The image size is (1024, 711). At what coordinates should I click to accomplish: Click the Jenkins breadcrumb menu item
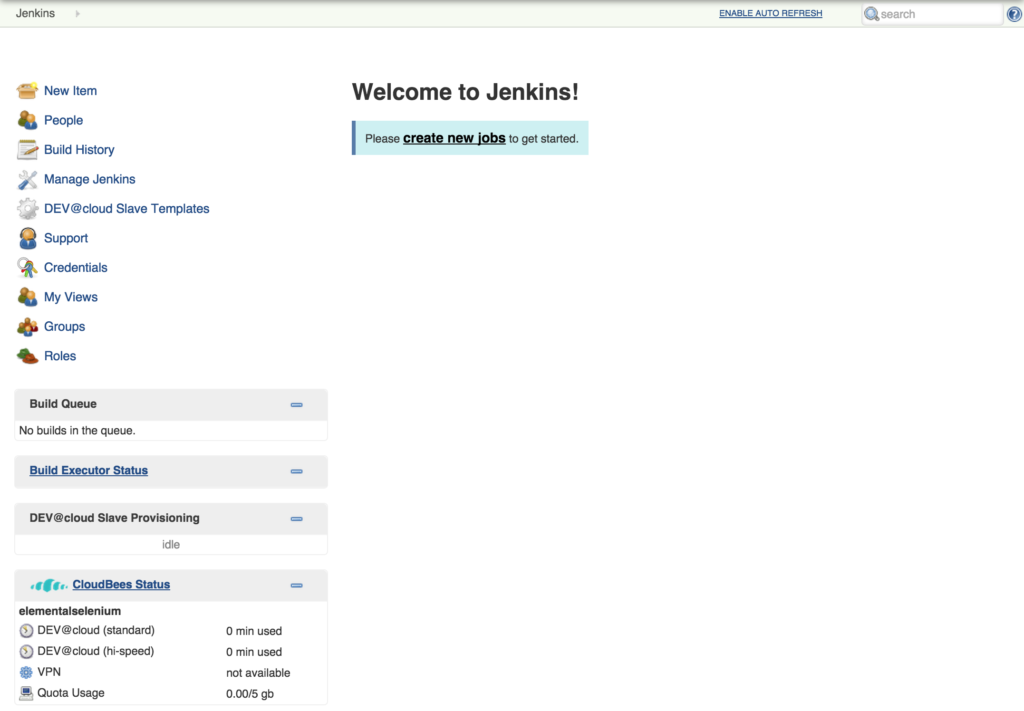[34, 13]
